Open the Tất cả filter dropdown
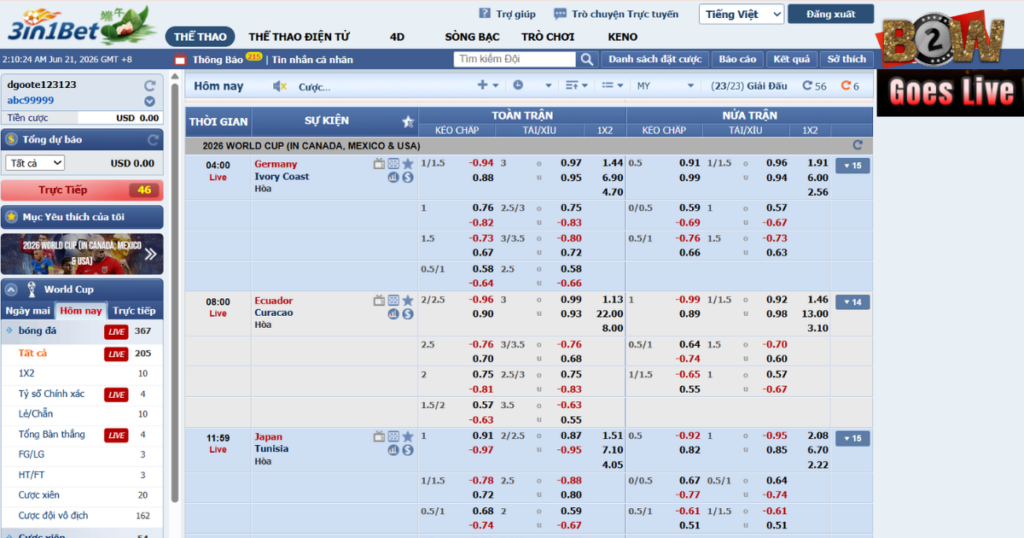The image size is (1024, 538). (35, 163)
